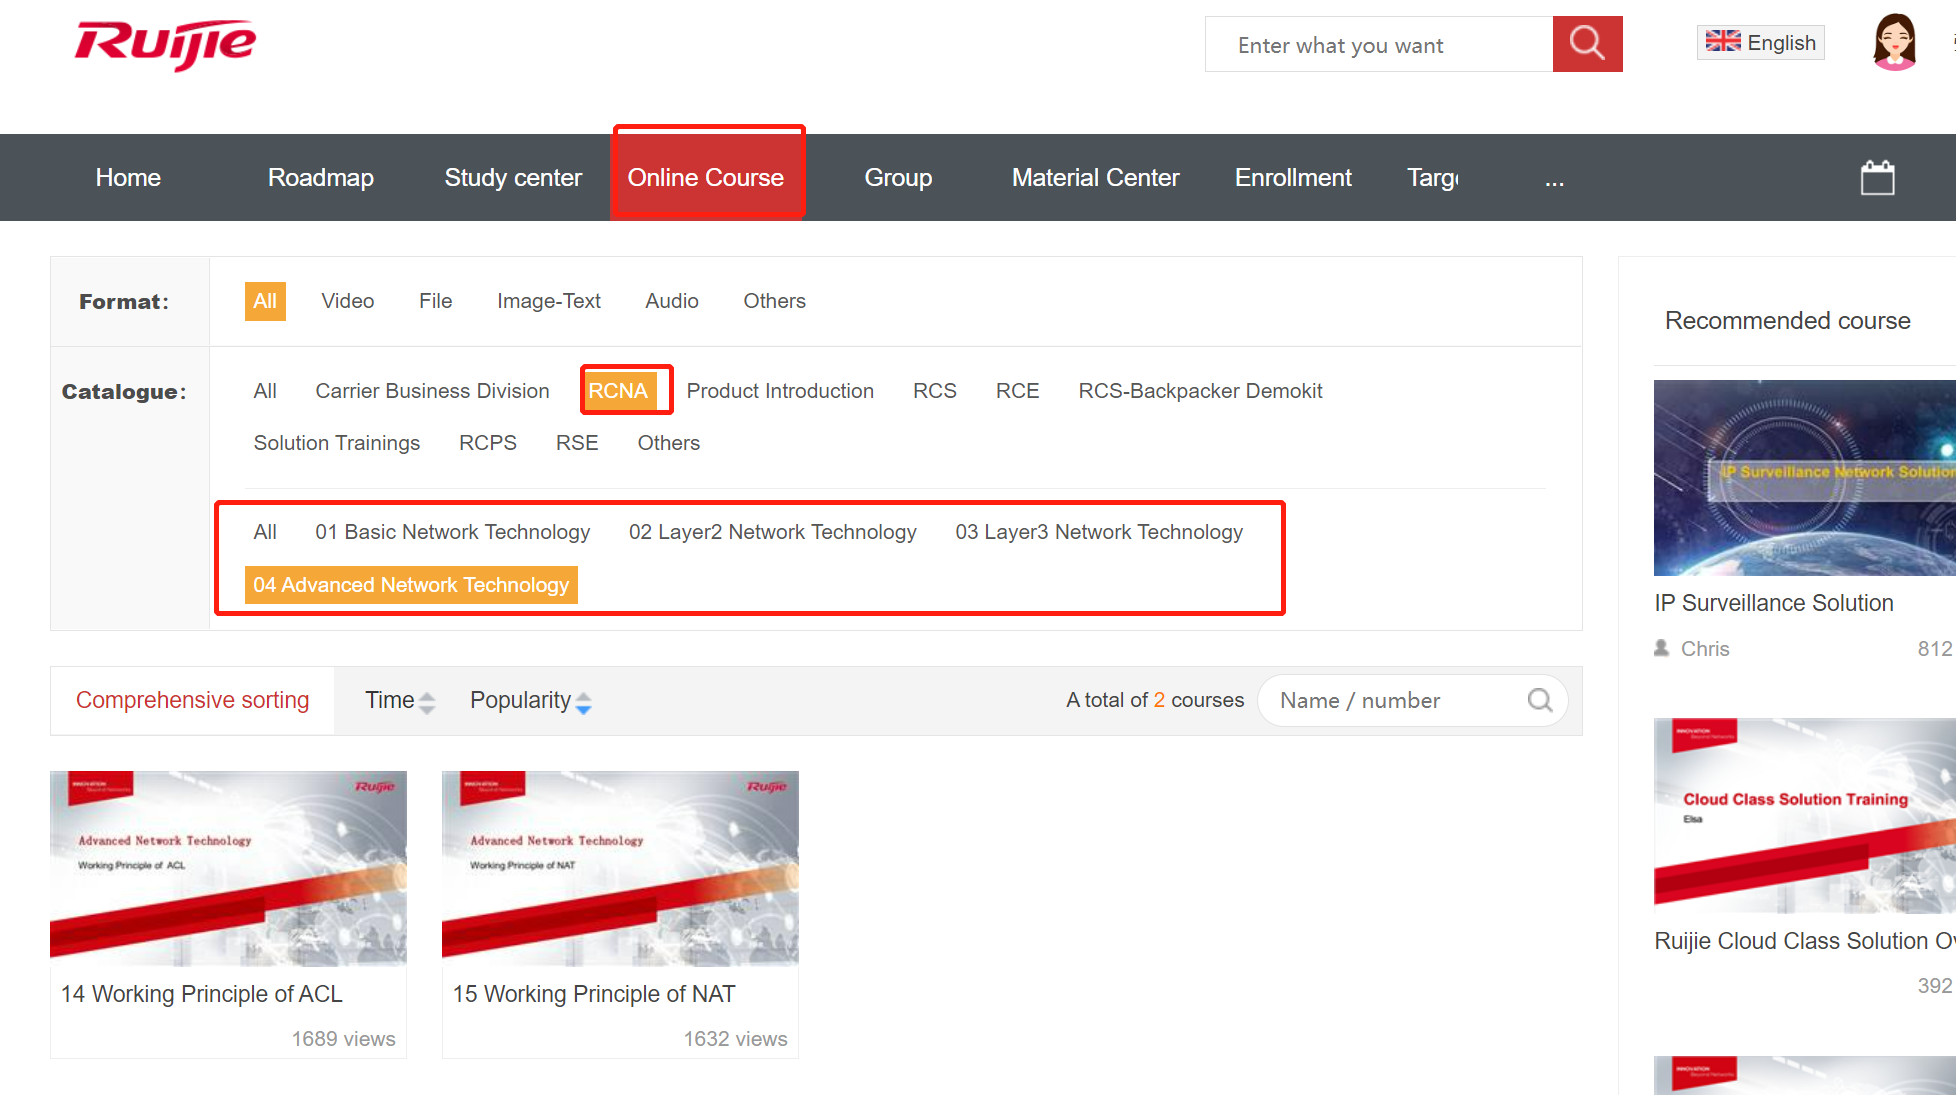The width and height of the screenshot is (1956, 1095).
Task: Click author name Chris
Action: coord(1705,649)
